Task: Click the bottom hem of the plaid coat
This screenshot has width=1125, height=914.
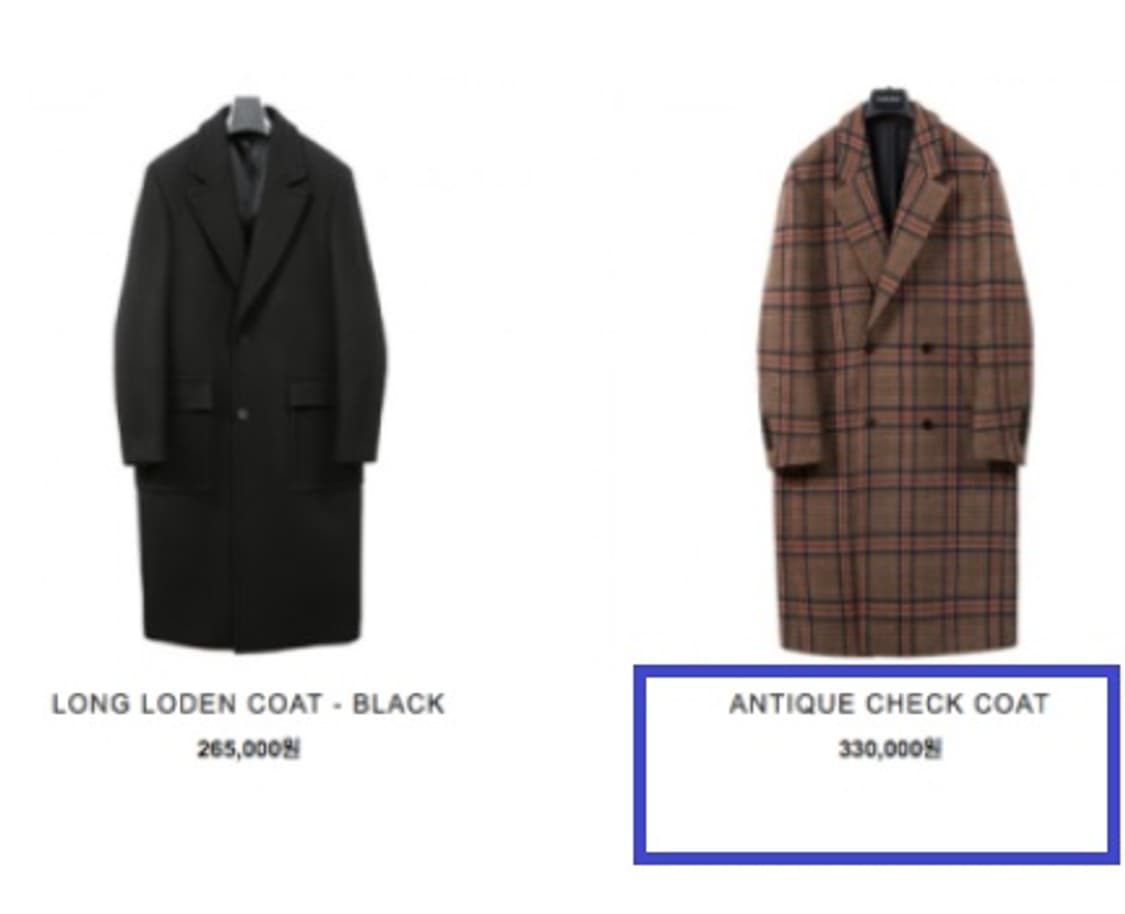Action: click(x=898, y=642)
